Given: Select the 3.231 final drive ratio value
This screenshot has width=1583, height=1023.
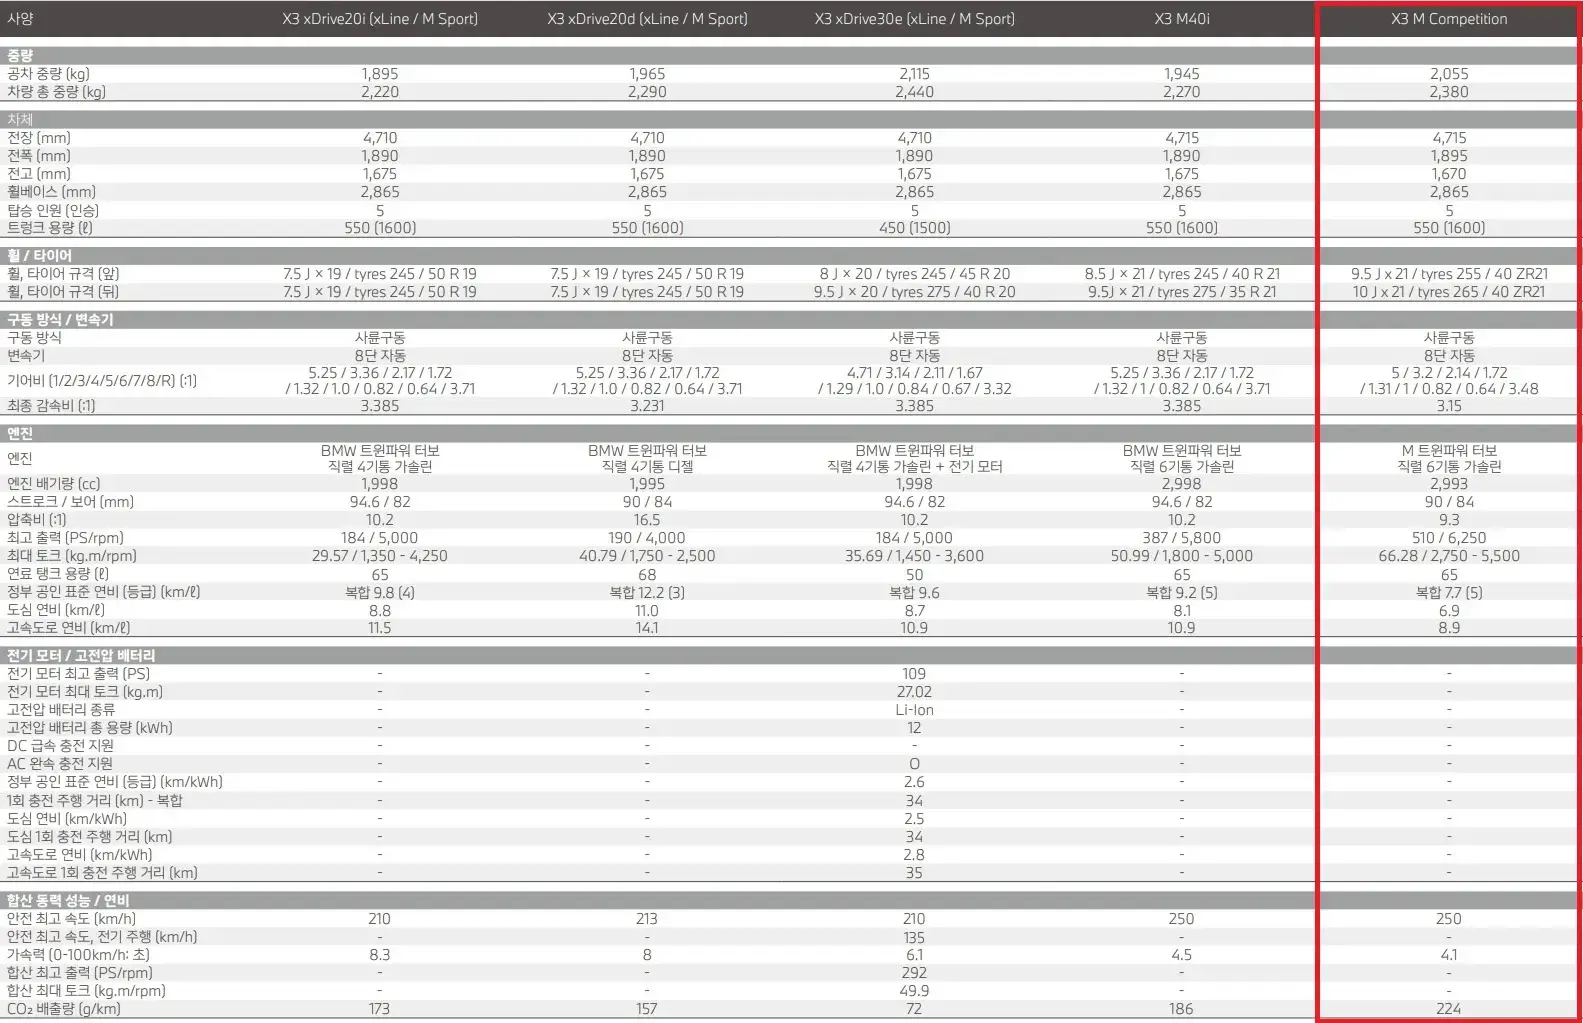Looking at the screenshot, I should point(647,406).
